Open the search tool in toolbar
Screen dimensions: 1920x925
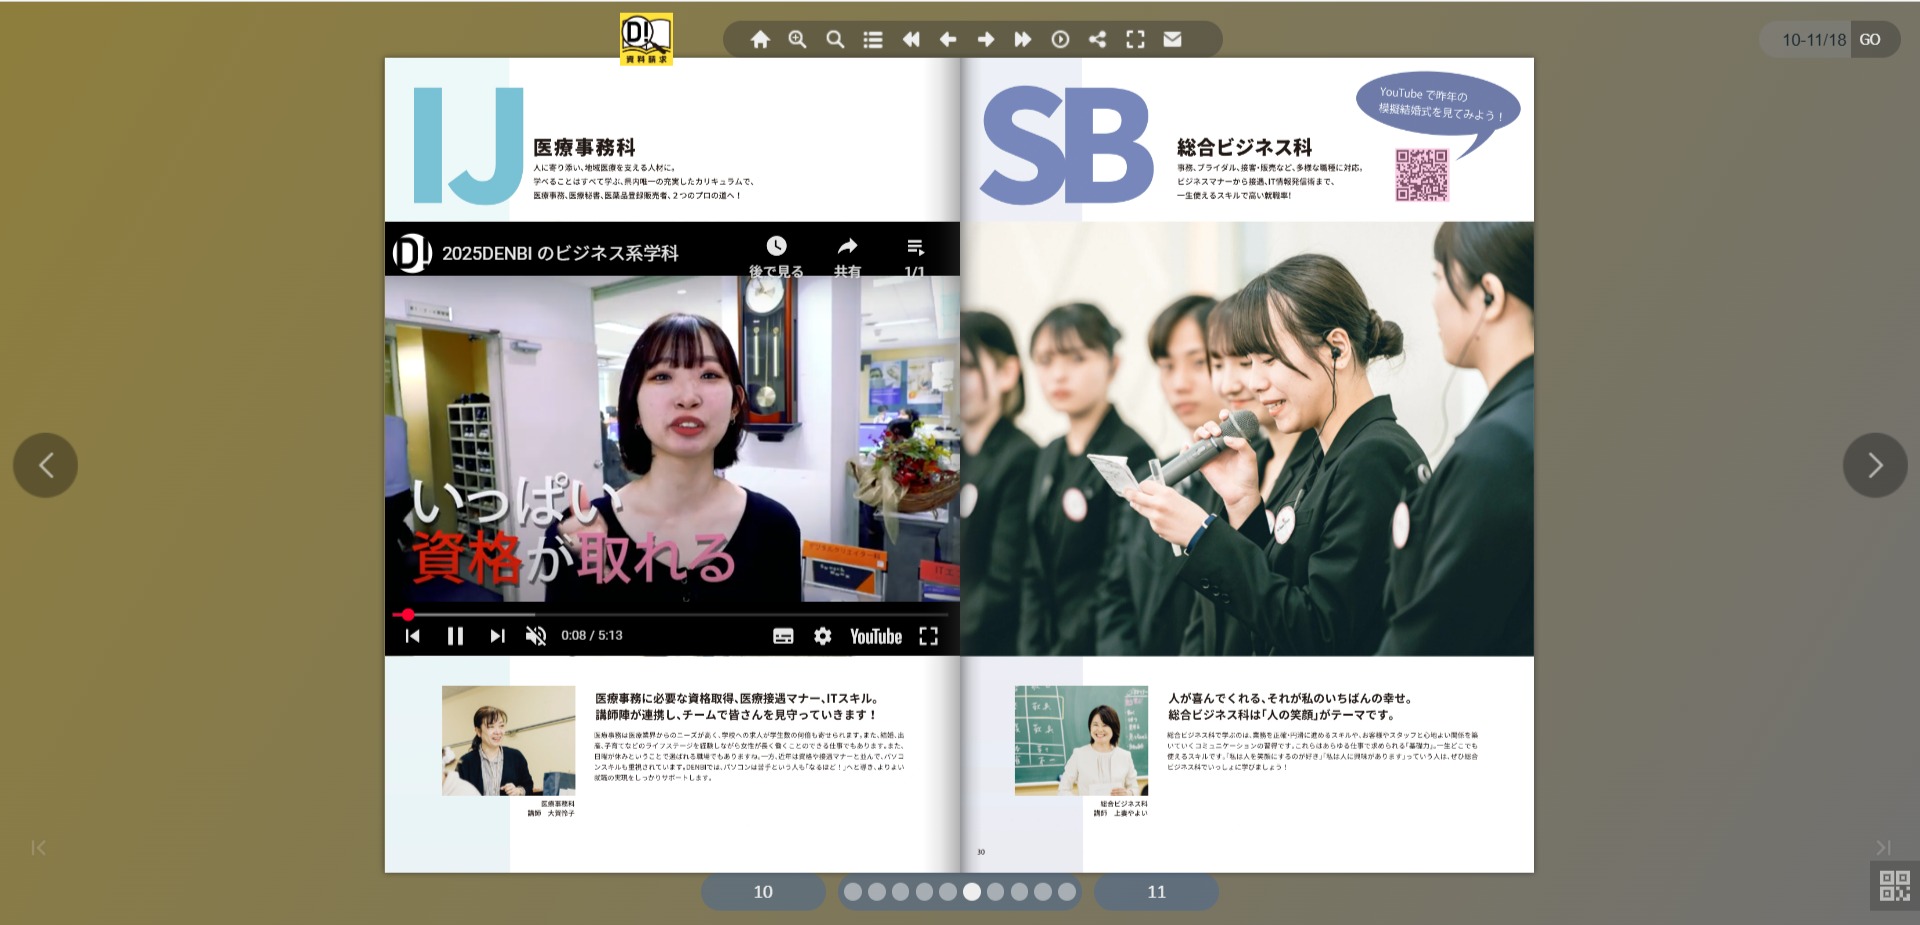(x=835, y=40)
